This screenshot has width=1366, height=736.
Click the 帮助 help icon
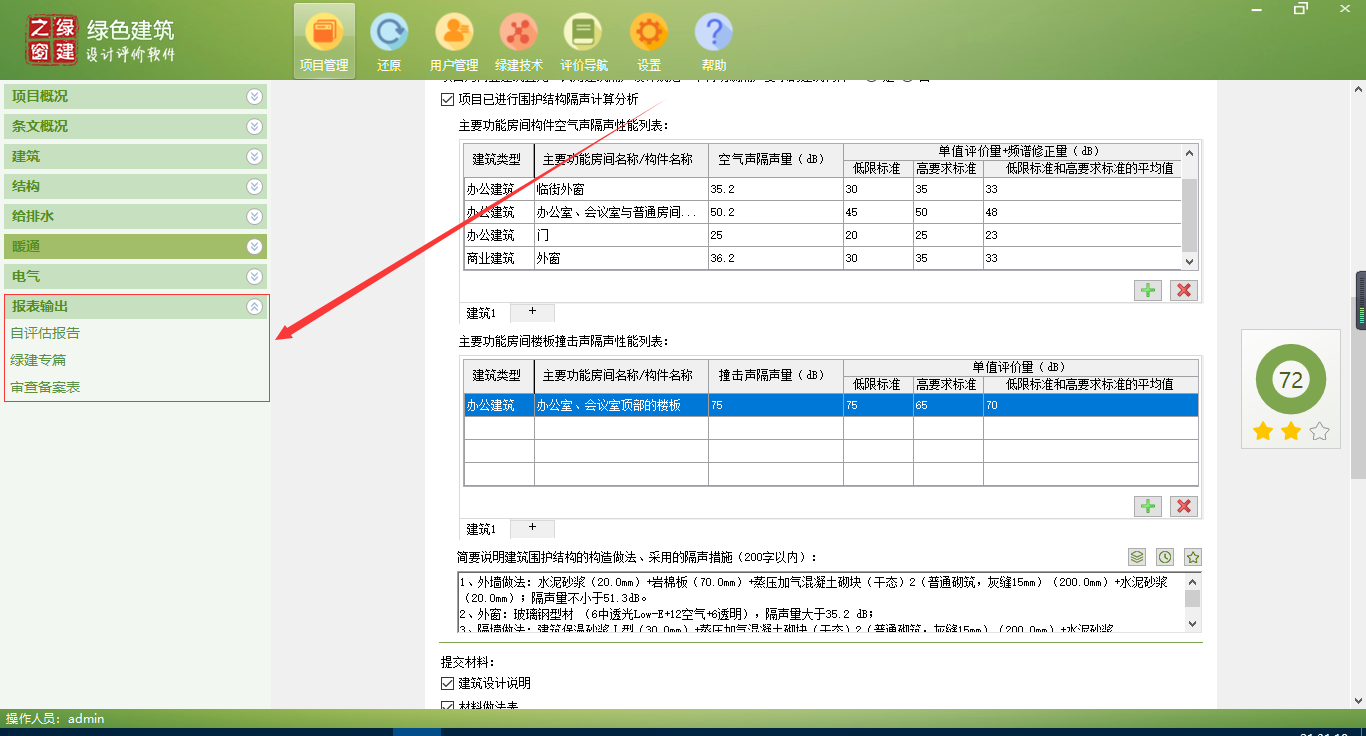713,33
